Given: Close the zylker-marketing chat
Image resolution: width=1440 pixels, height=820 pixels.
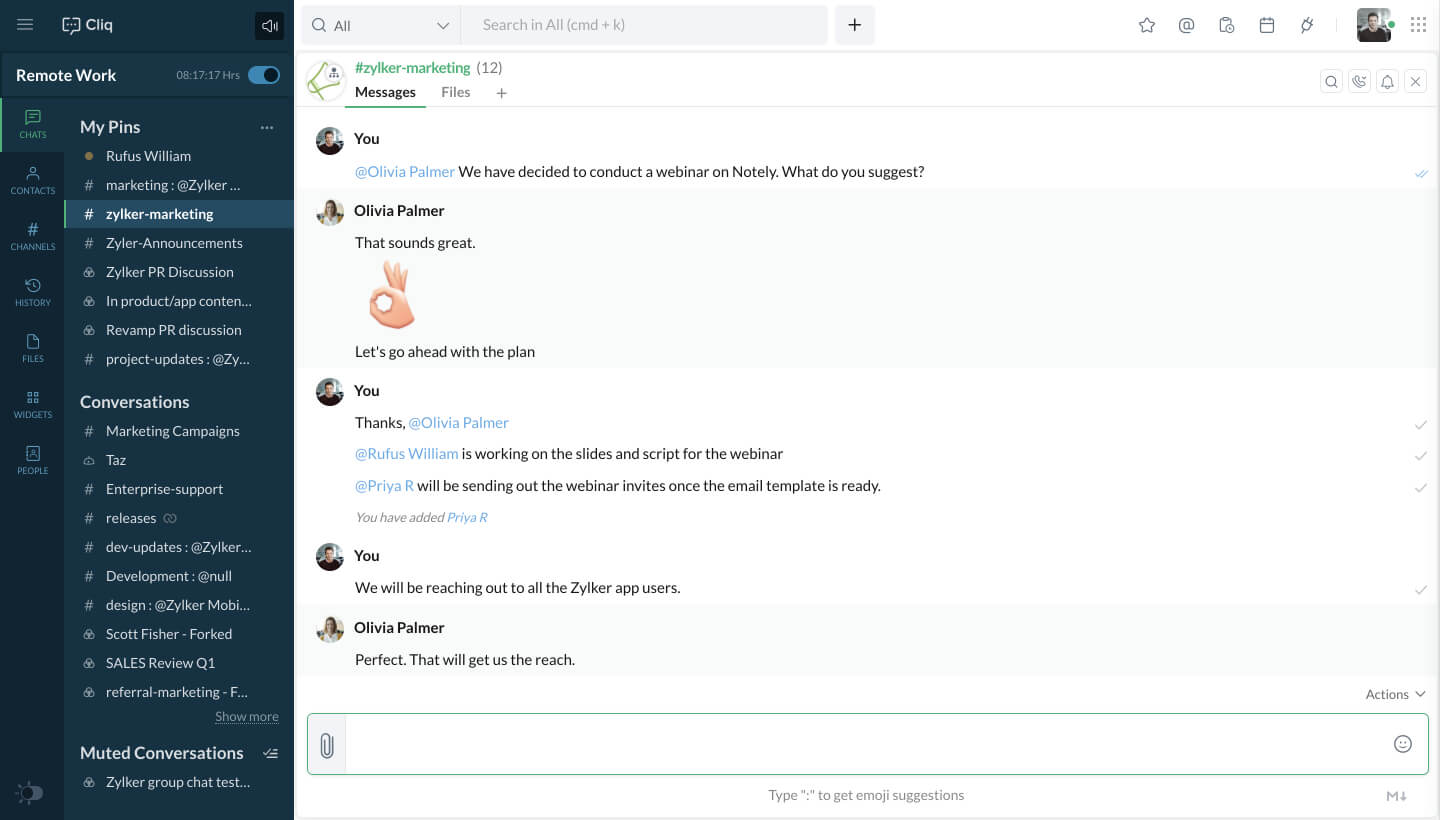Looking at the screenshot, I should tap(1415, 82).
